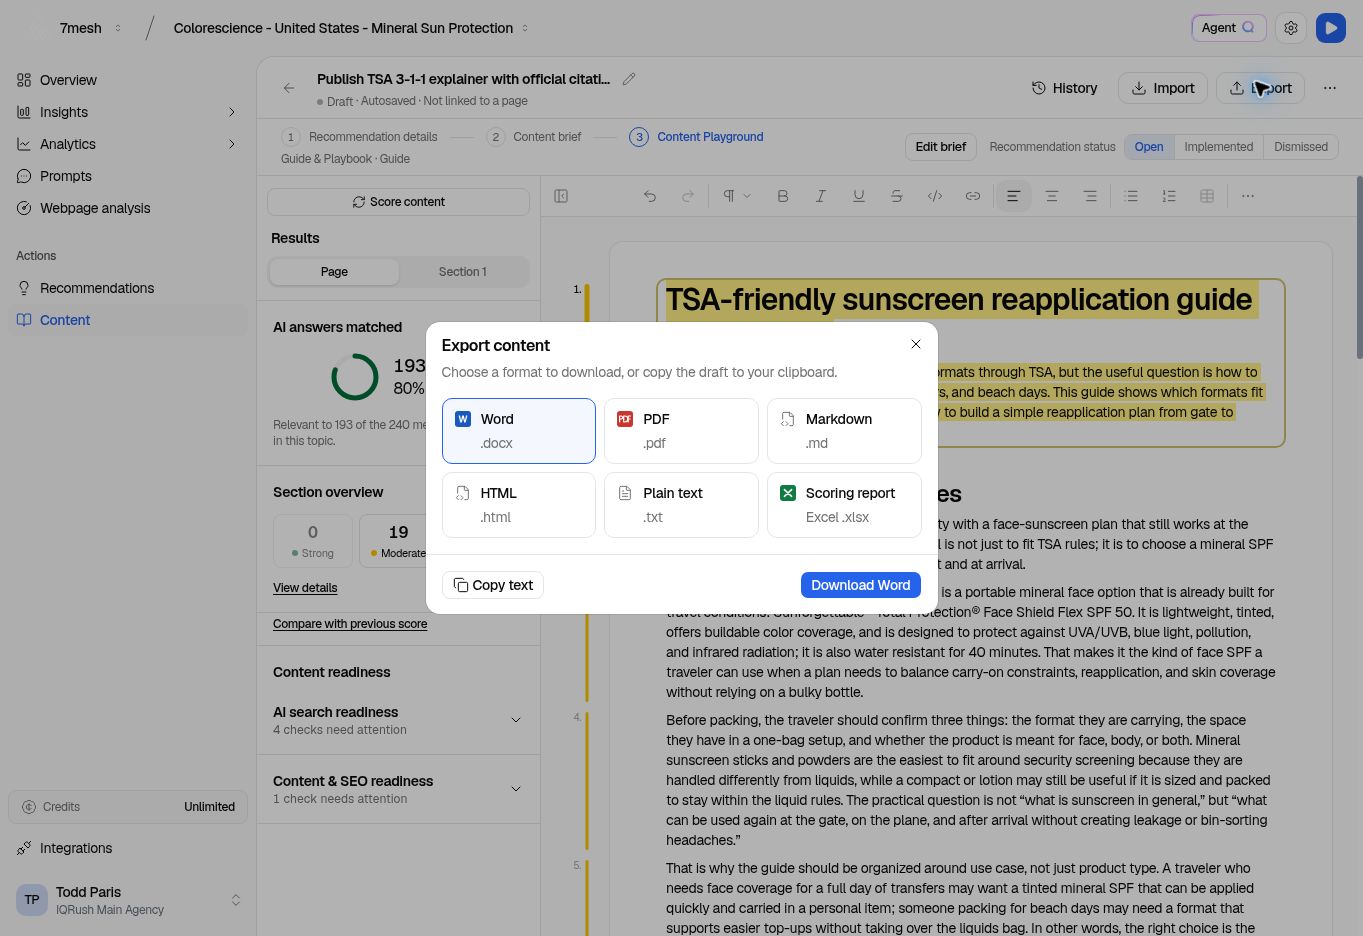Viewport: 1363px width, 936px height.
Task: Open Compare with previous score link
Action: tap(350, 624)
